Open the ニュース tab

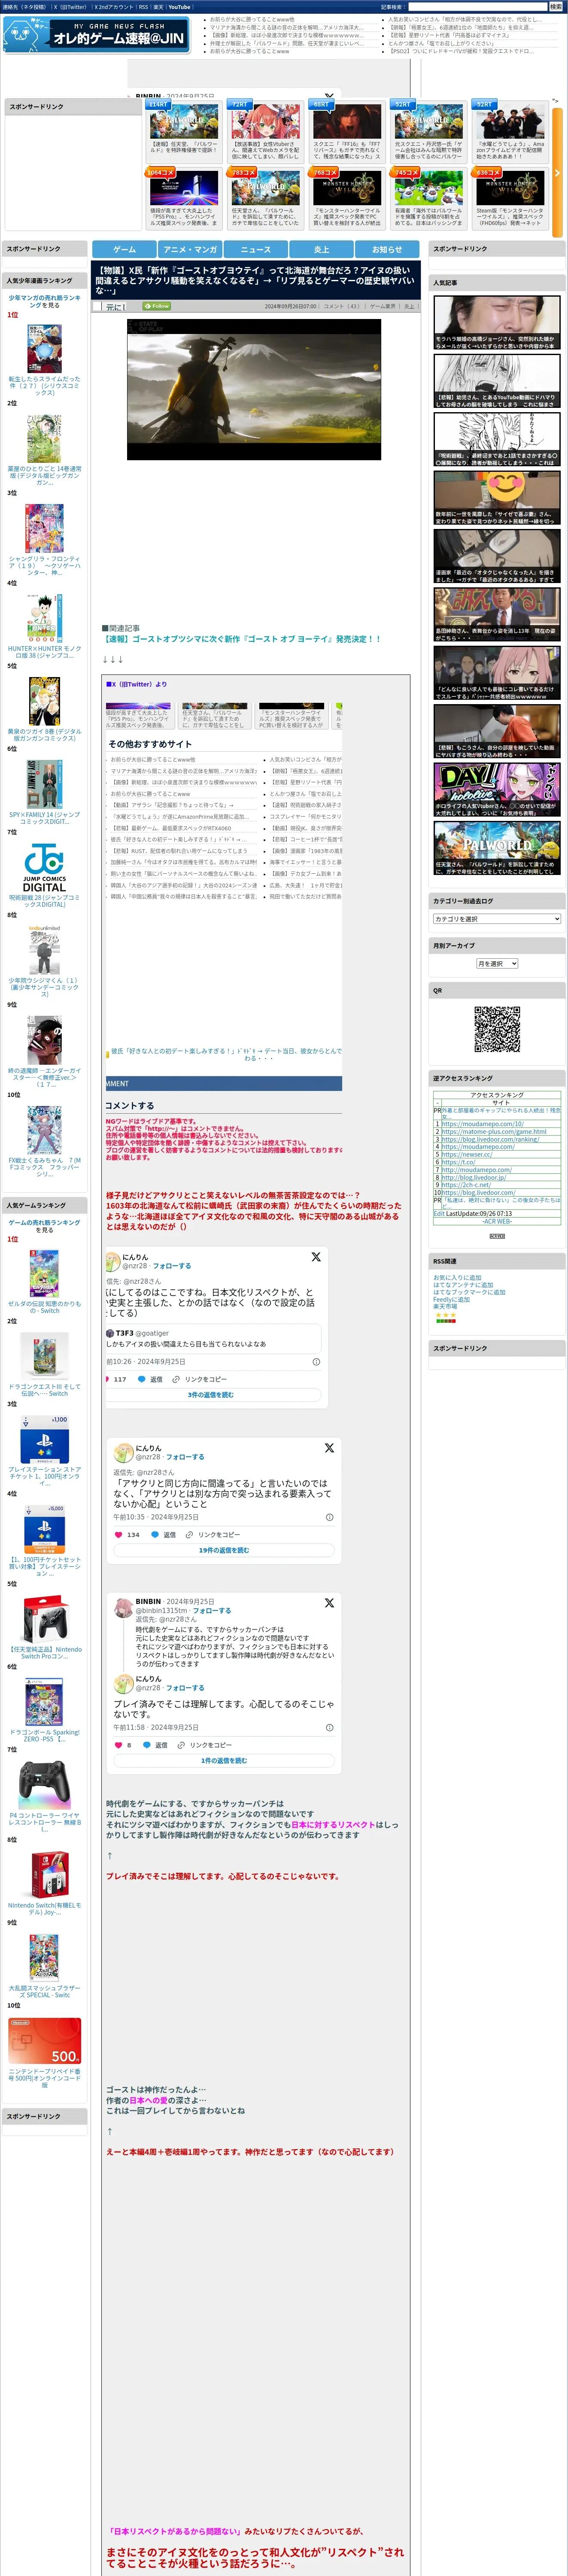255,249
